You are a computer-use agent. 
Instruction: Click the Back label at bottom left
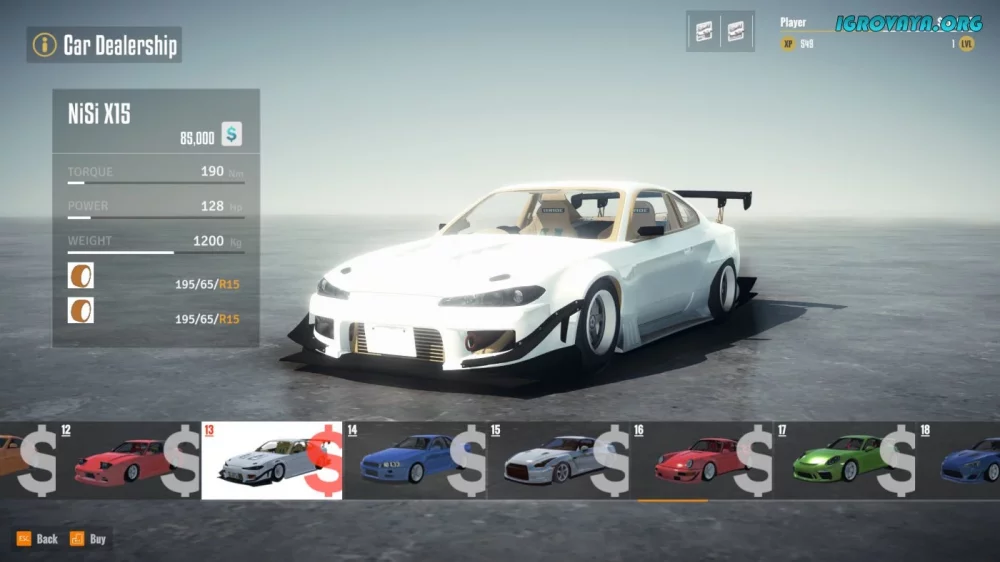point(47,539)
